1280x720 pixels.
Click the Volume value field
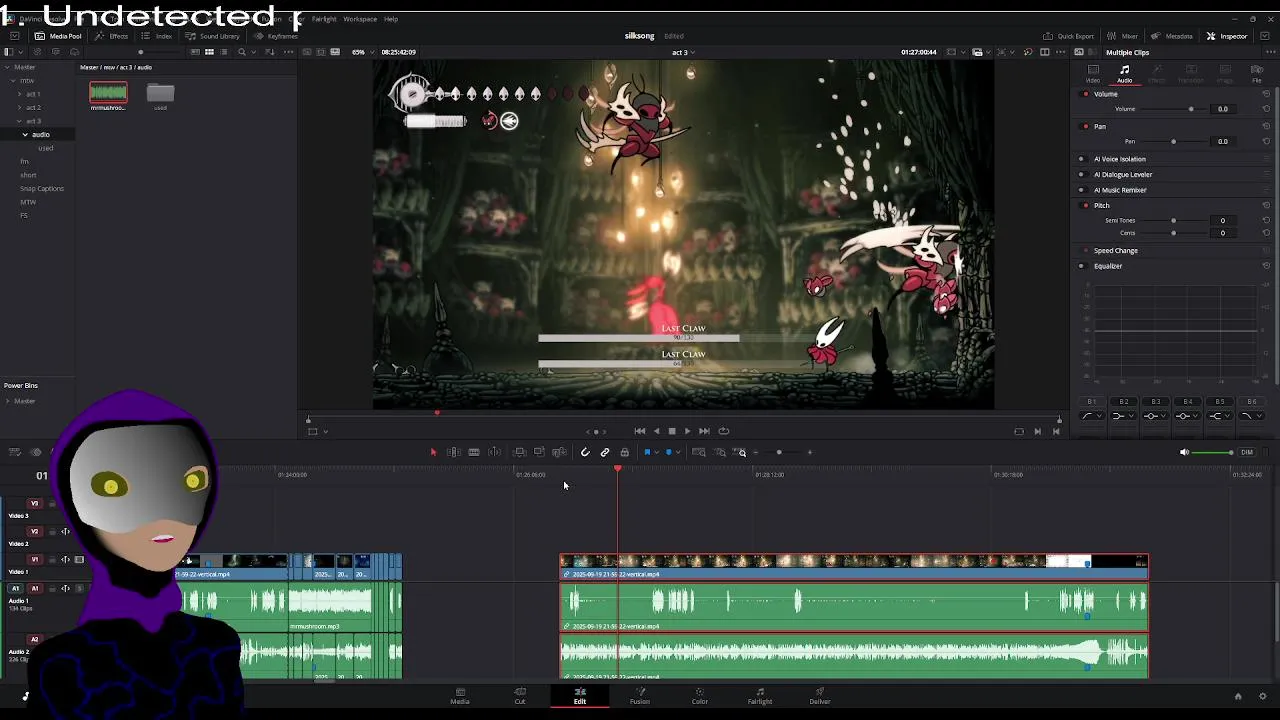coord(1222,109)
